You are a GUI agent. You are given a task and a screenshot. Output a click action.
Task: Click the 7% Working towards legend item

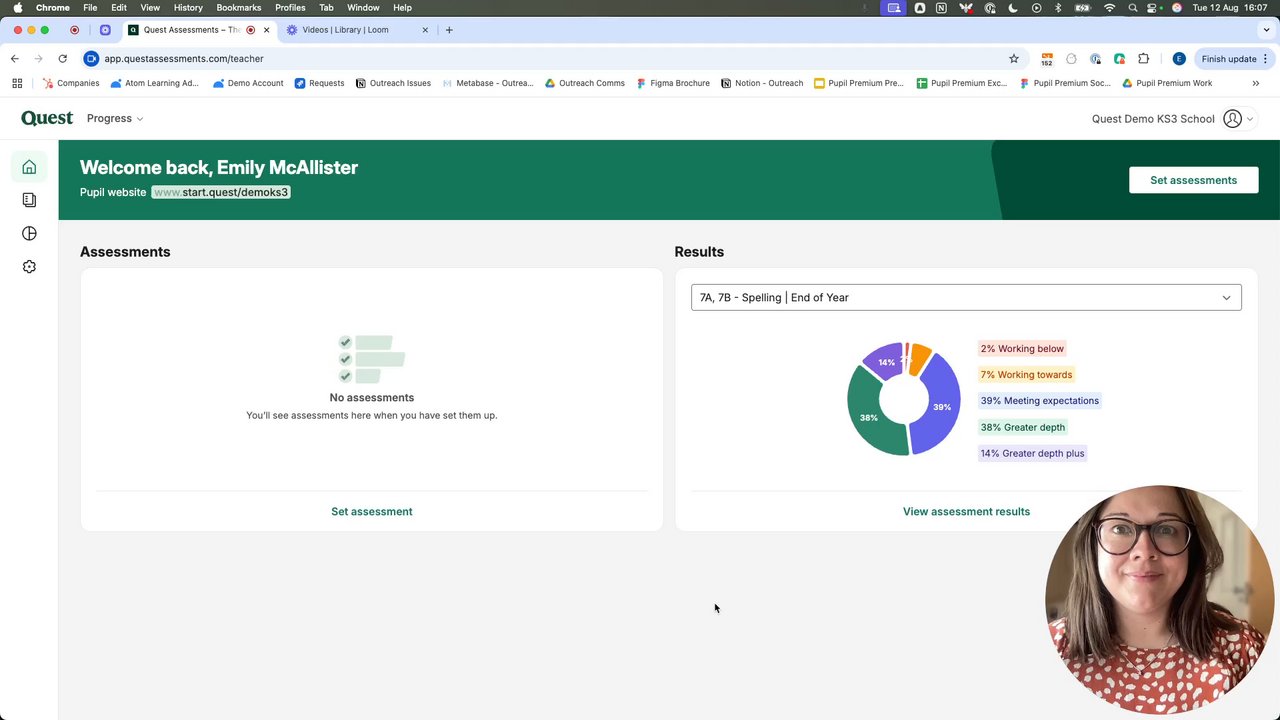pyautogui.click(x=1026, y=375)
